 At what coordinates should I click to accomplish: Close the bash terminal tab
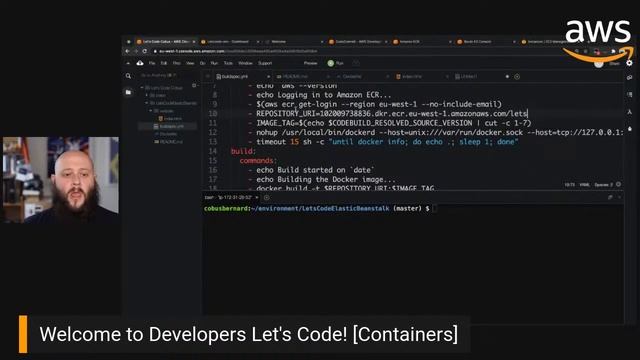point(257,198)
